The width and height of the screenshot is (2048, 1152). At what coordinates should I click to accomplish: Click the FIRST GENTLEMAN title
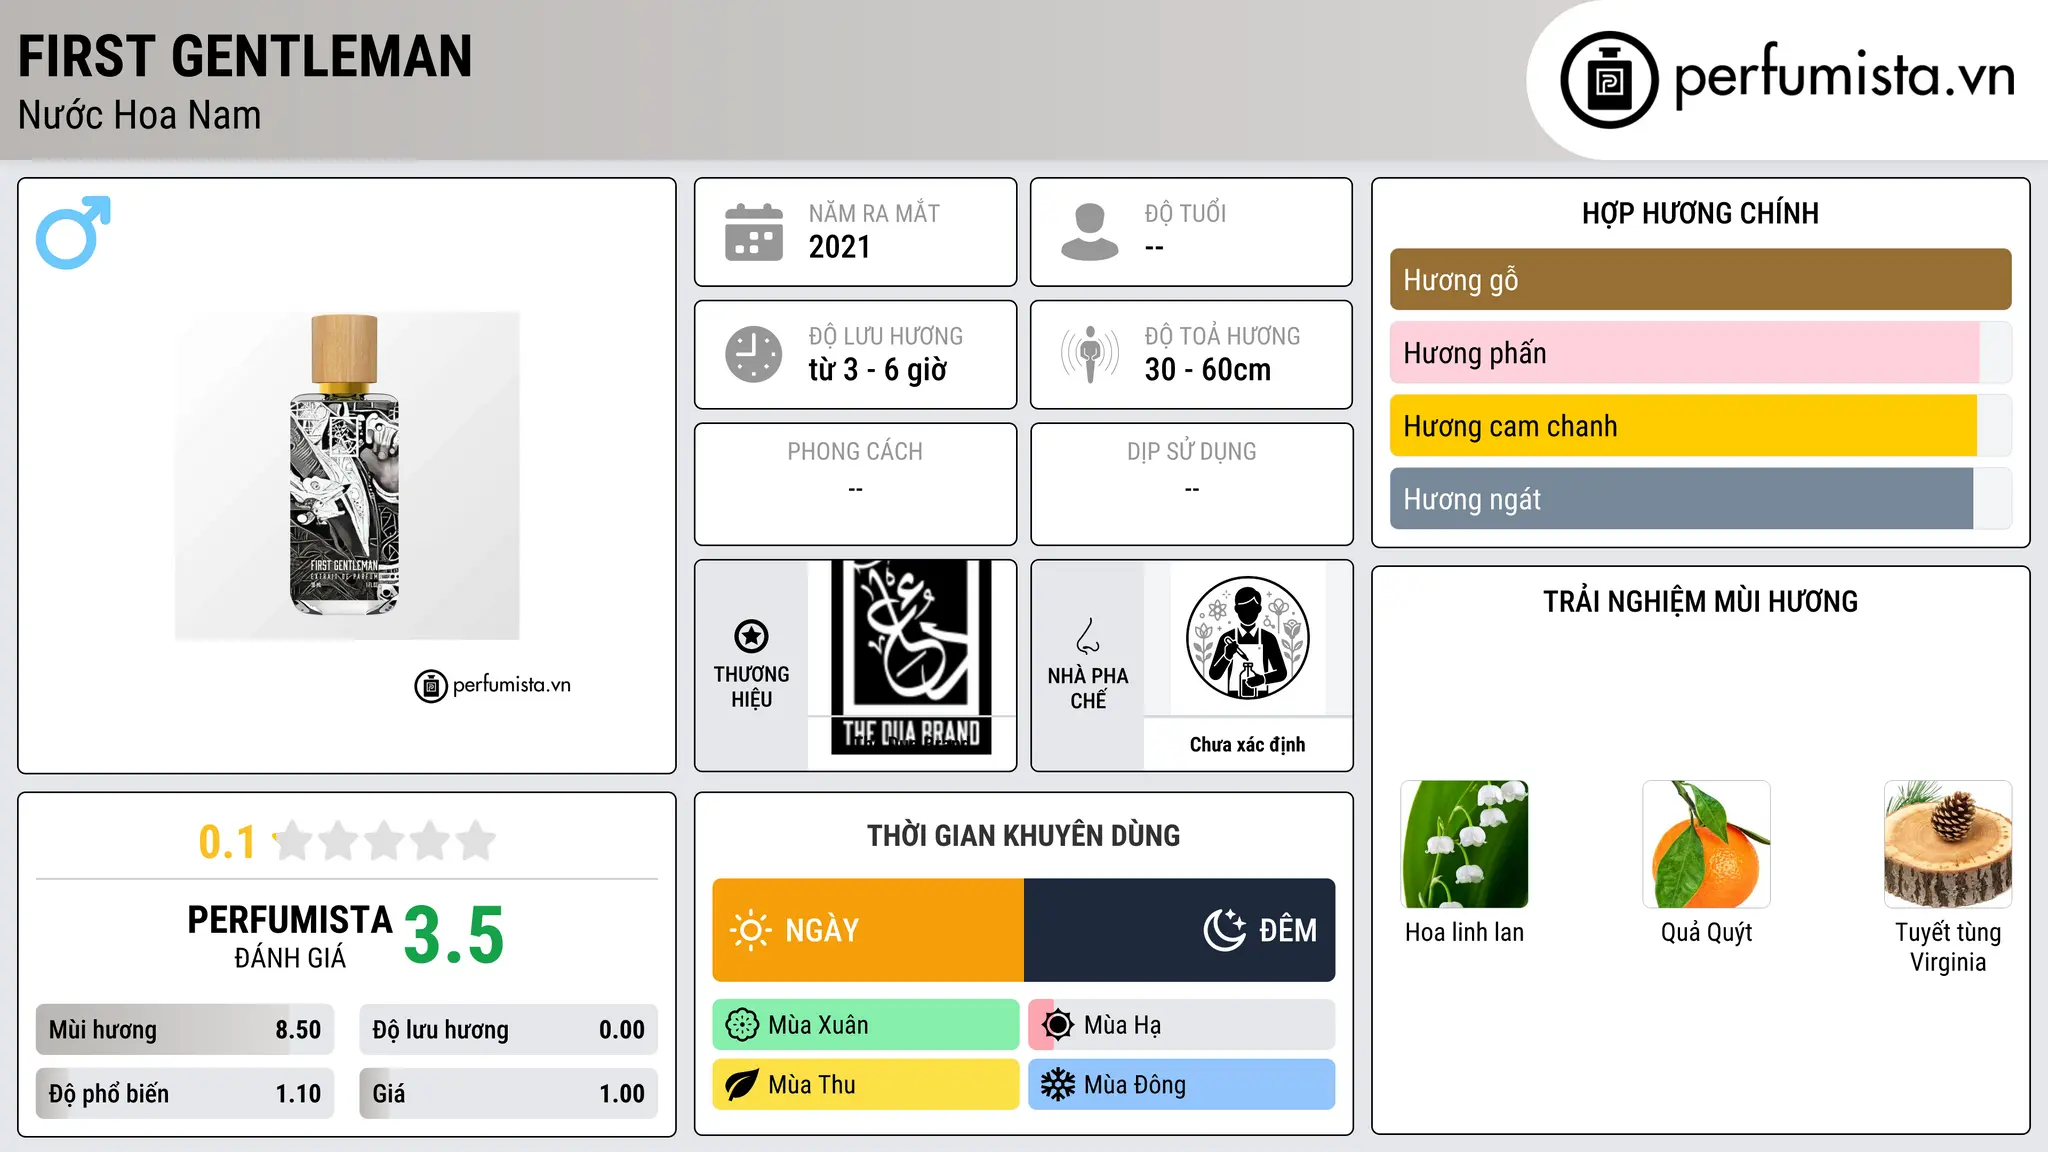[x=245, y=56]
